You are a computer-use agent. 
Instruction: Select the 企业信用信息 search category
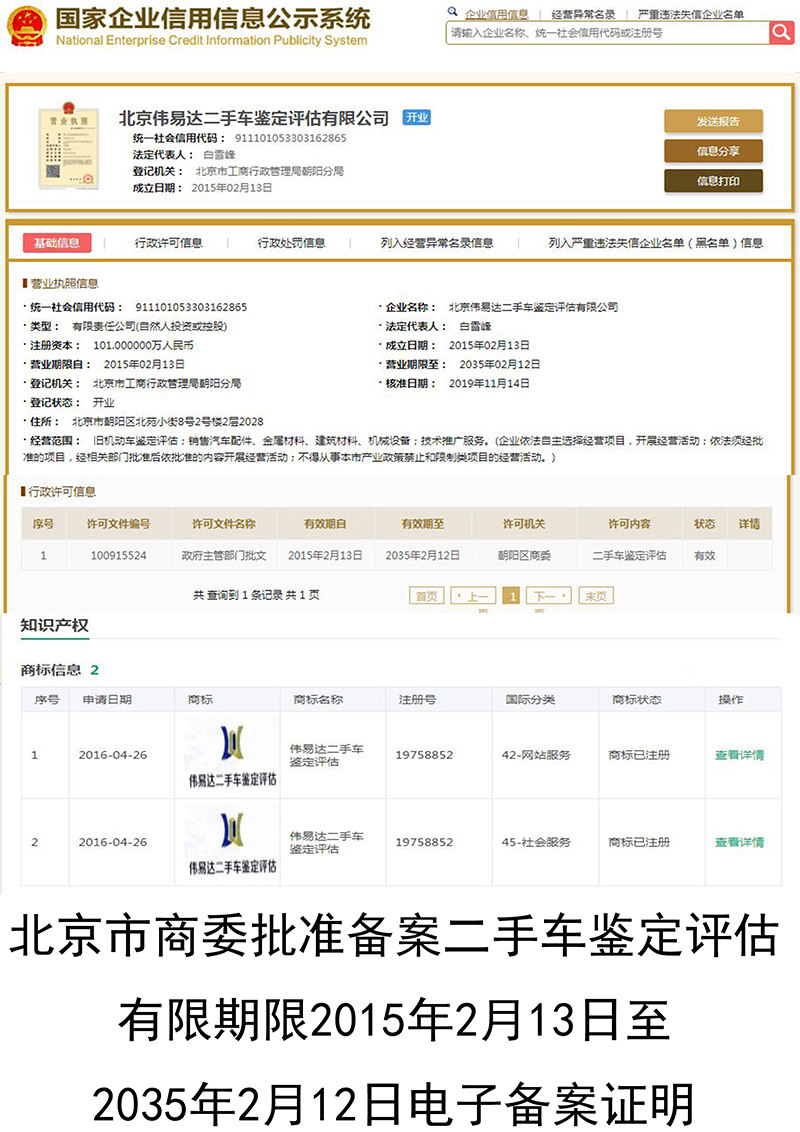coord(496,14)
